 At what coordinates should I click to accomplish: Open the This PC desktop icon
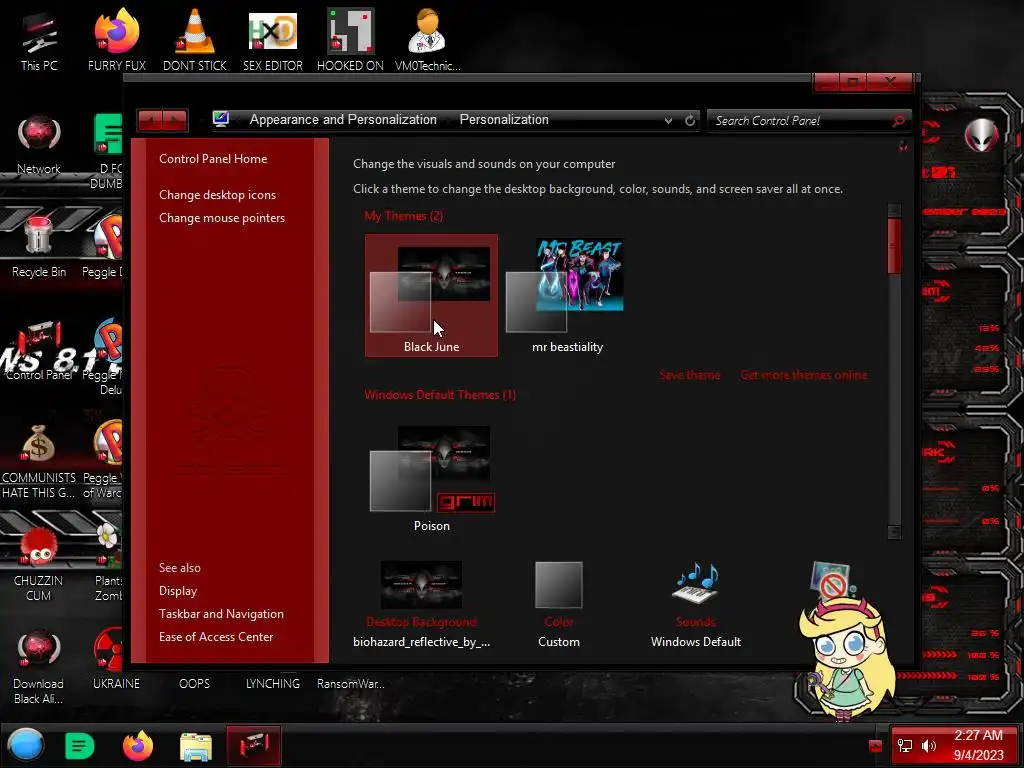pyautogui.click(x=39, y=40)
